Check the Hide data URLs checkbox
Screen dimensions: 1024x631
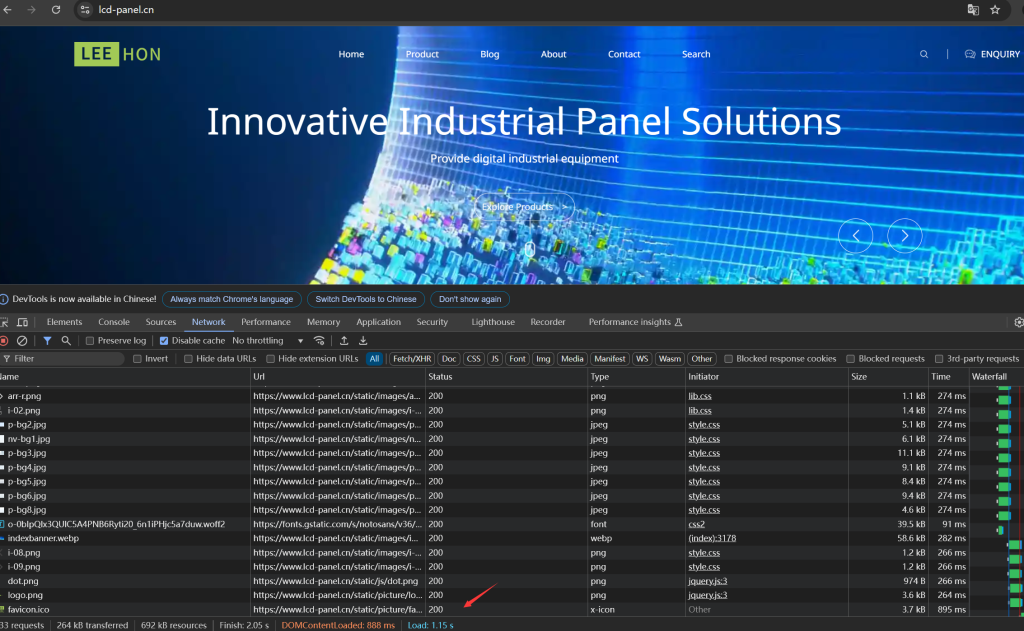[189, 359]
